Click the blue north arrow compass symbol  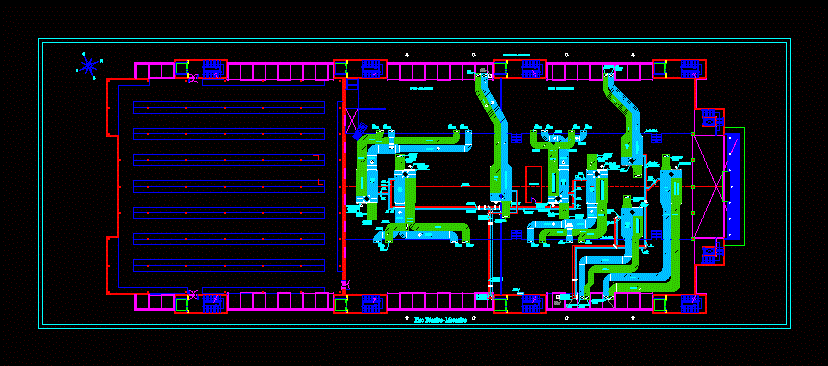click(x=89, y=65)
